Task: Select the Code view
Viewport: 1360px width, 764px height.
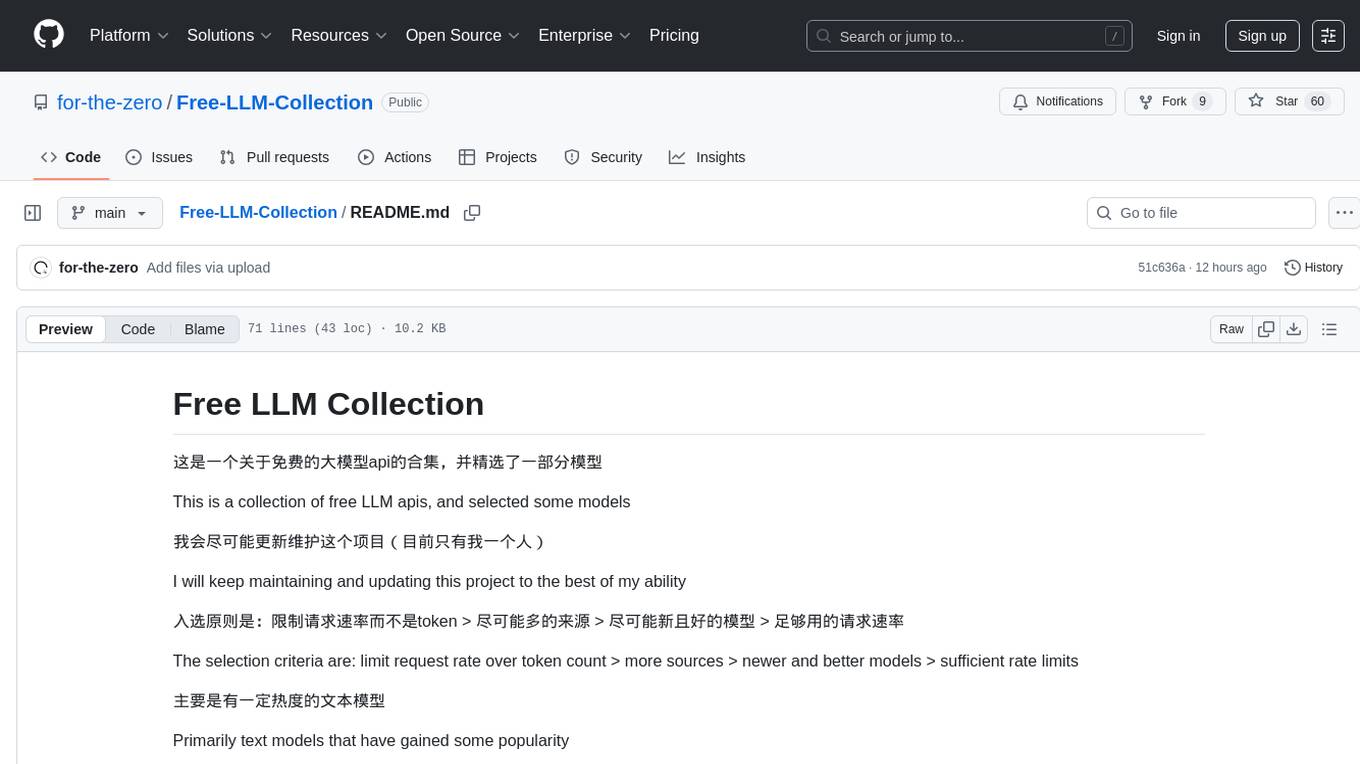Action: (x=138, y=329)
